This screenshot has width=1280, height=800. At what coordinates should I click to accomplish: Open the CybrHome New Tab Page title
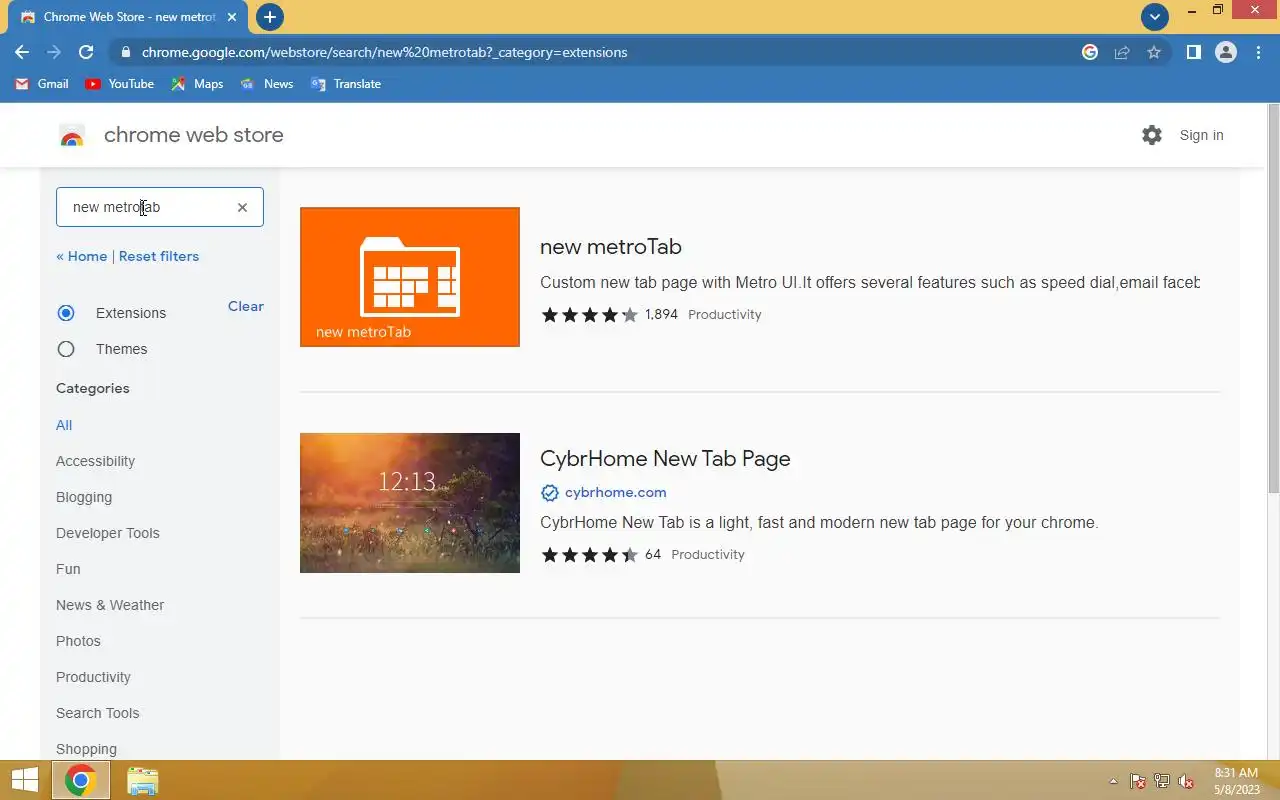(x=665, y=458)
